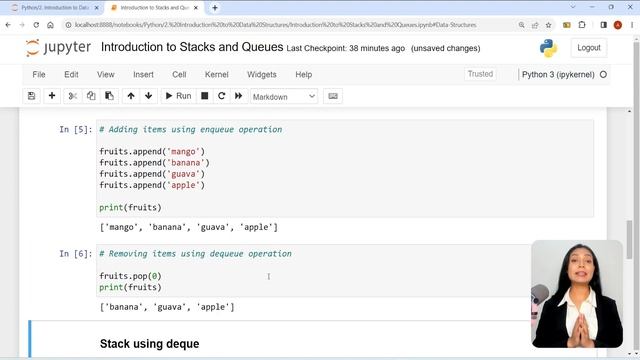Open the Help menu

point(304,75)
